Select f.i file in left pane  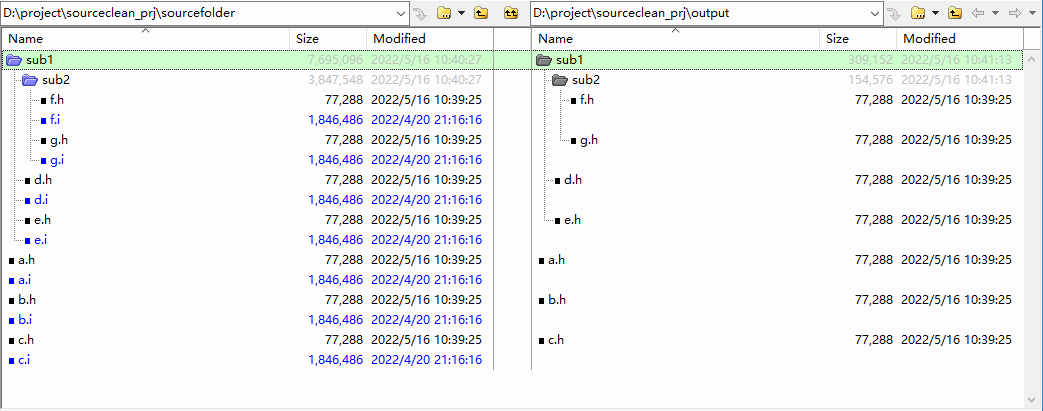click(55, 120)
